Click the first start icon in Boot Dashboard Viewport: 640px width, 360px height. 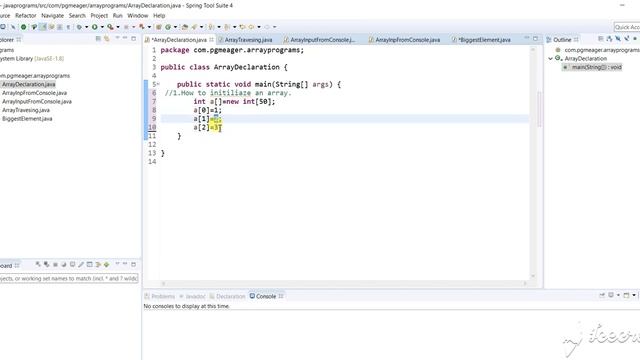point(38,264)
